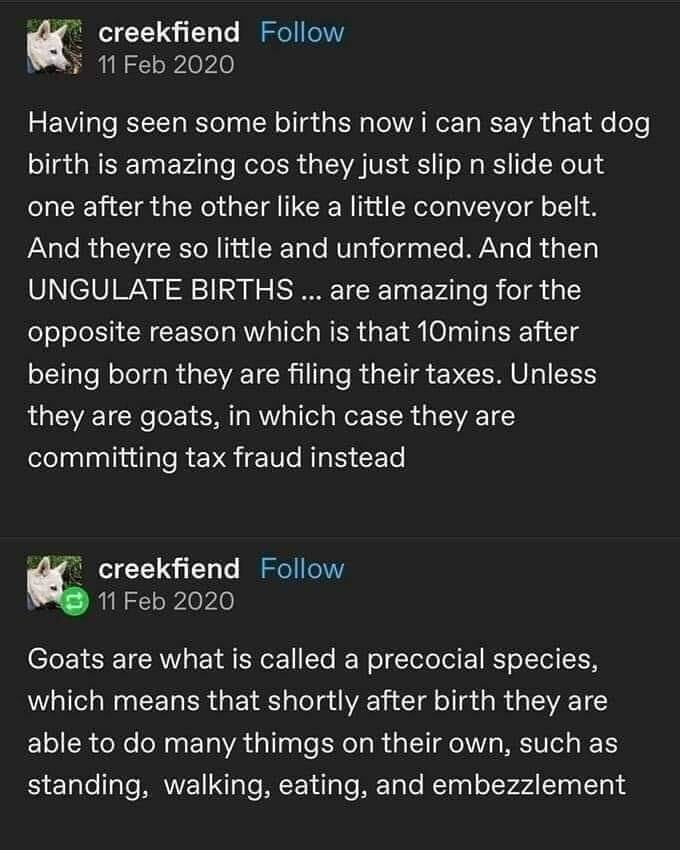Open creekfiend's blog from the reblog post
This screenshot has height=850, width=680.
click(x=169, y=568)
